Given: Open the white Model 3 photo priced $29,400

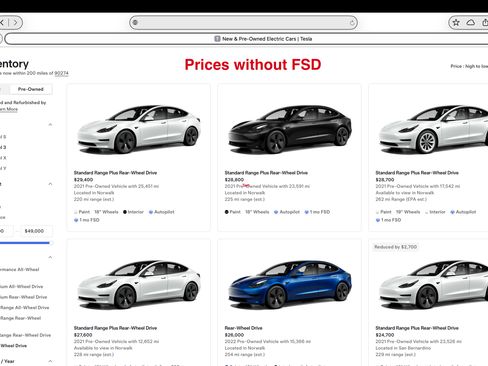Looking at the screenshot, I should pyautogui.click(x=138, y=130).
